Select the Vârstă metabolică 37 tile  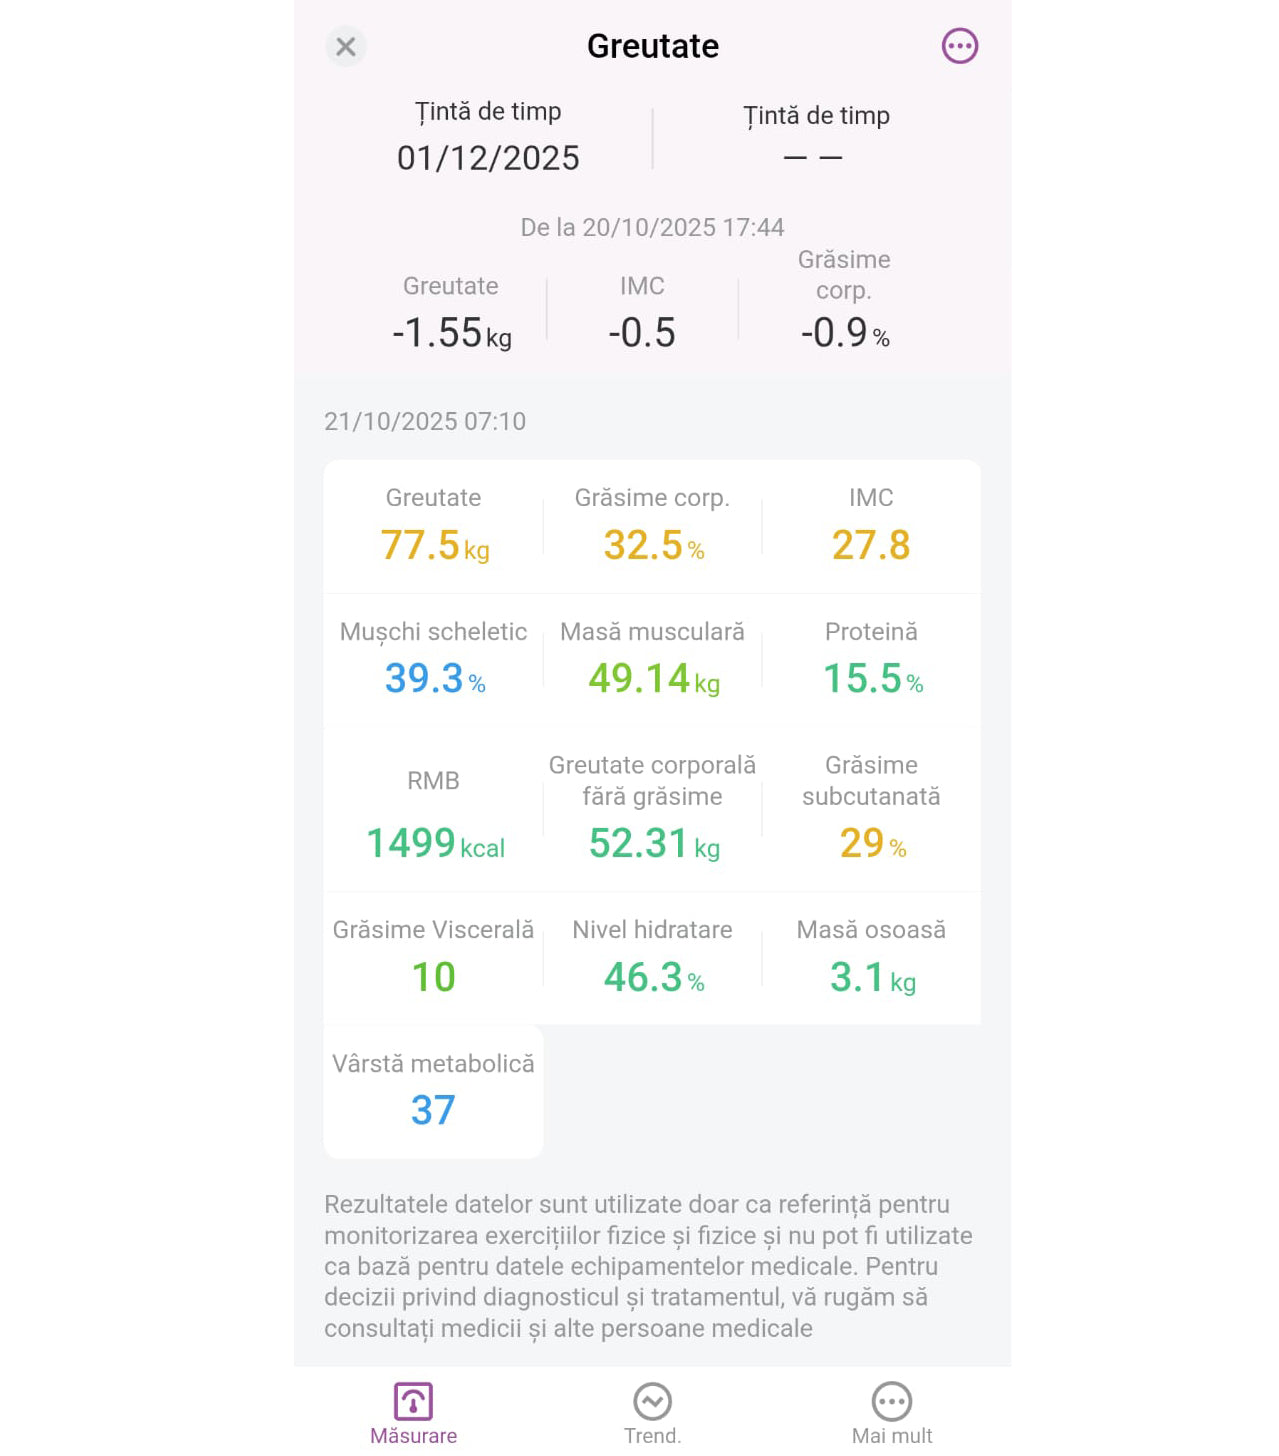(x=434, y=1092)
